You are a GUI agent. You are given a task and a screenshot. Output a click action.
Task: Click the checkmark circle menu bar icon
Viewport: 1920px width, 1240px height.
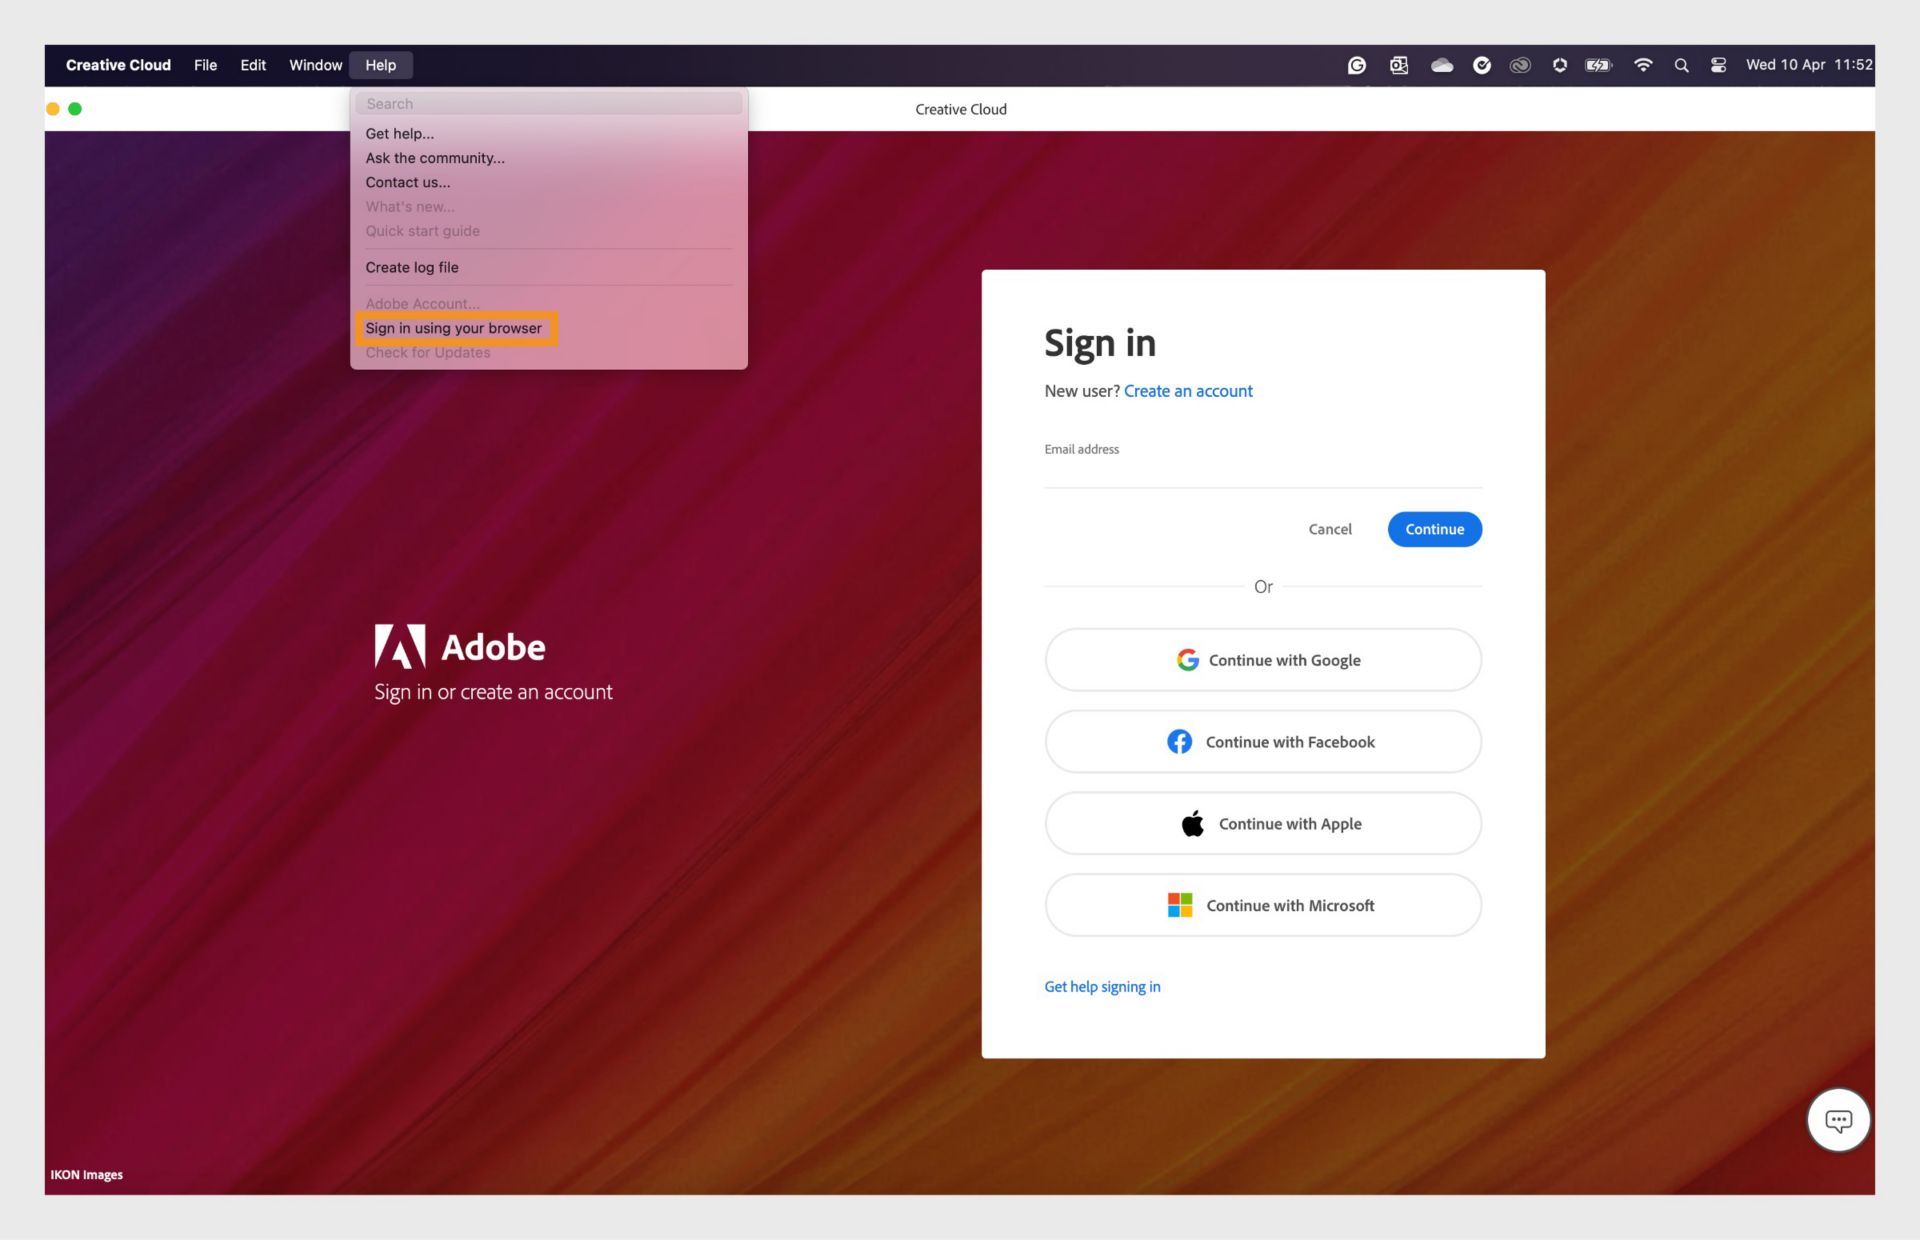pyautogui.click(x=1482, y=65)
